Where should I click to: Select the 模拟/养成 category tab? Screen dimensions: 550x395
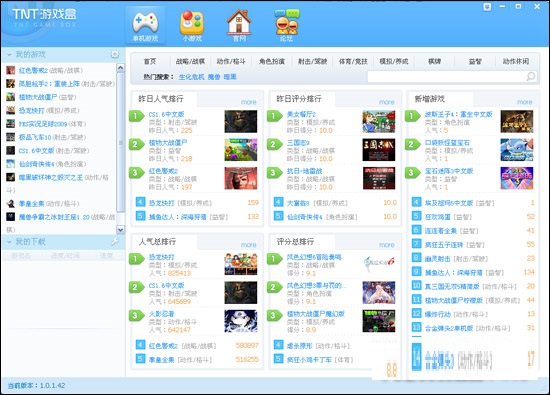coord(394,61)
